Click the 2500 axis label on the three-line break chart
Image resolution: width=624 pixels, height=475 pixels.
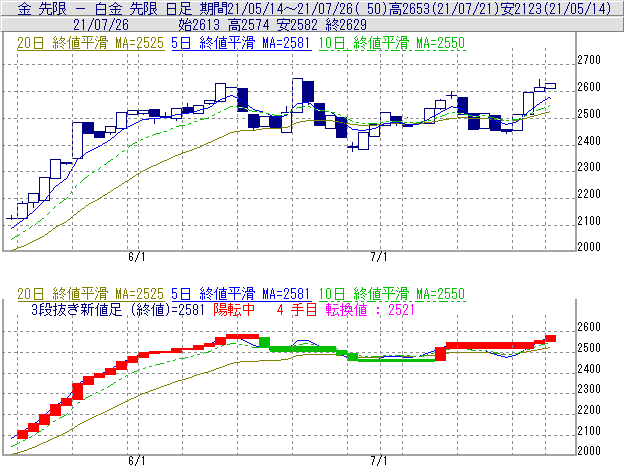(589, 348)
